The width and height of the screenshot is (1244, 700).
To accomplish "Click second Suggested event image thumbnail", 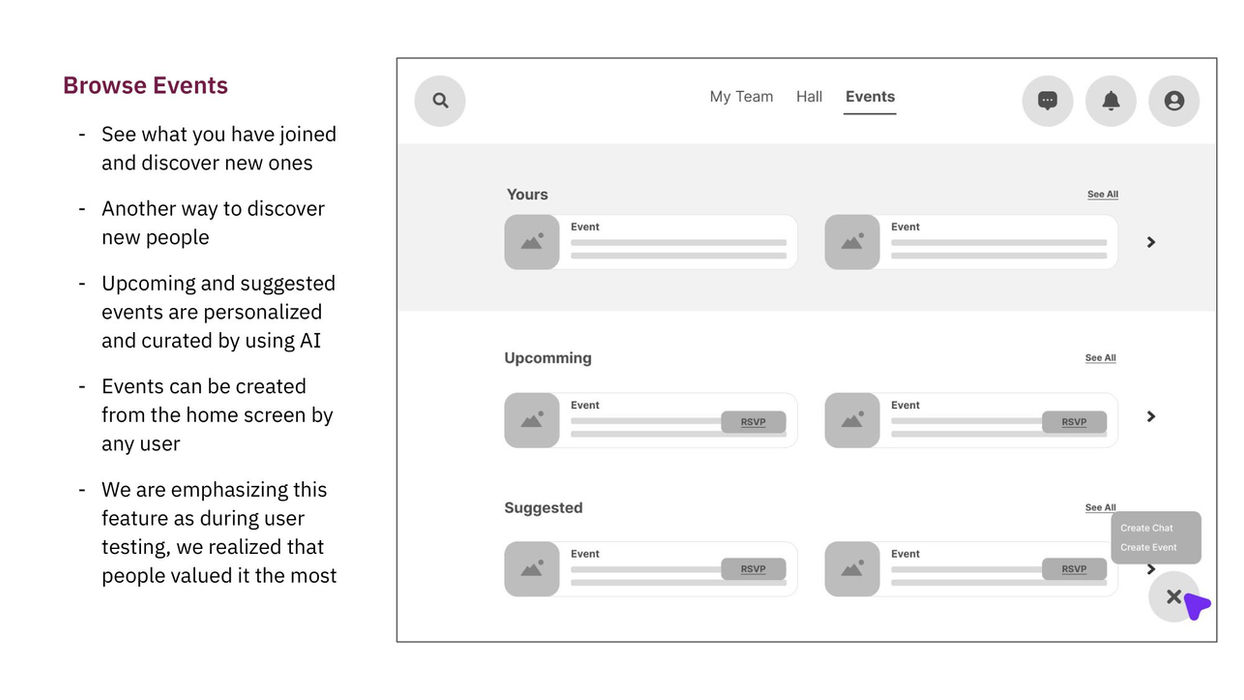I will pos(852,569).
